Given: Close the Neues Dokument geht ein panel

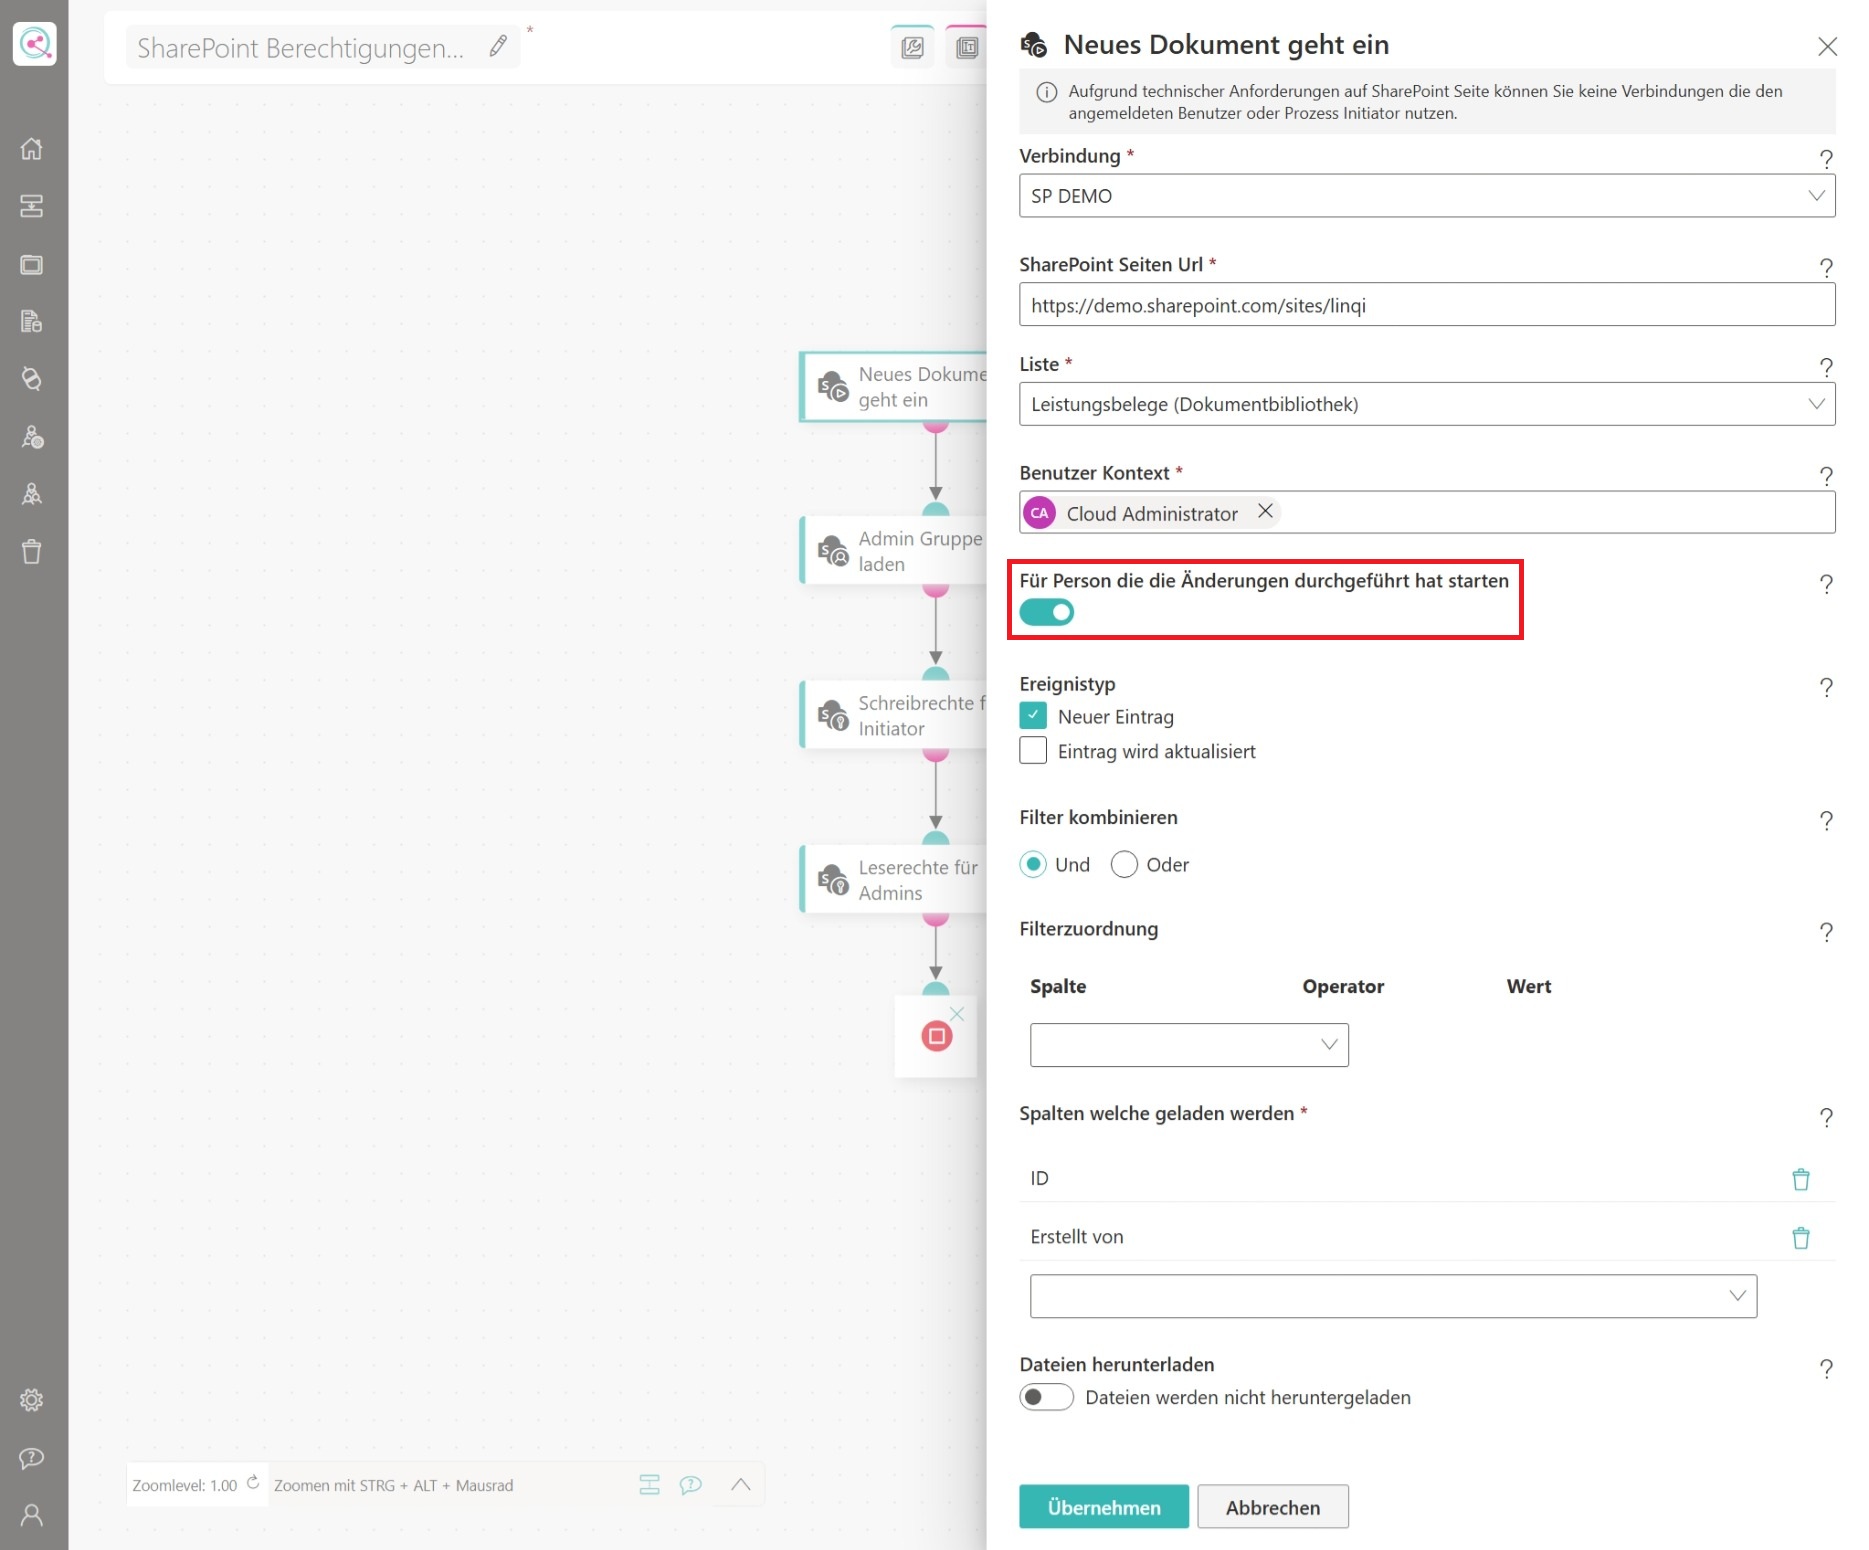Looking at the screenshot, I should [x=1827, y=46].
